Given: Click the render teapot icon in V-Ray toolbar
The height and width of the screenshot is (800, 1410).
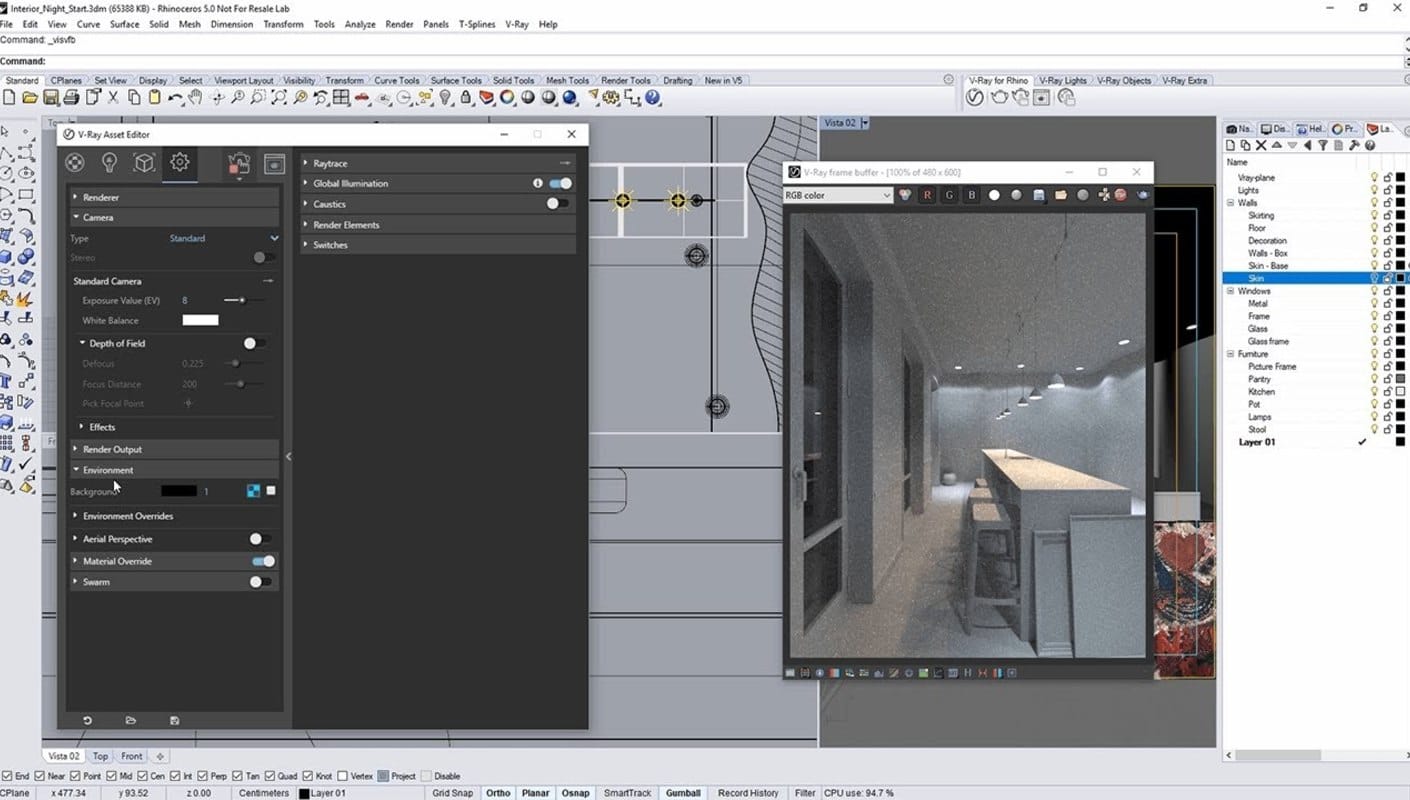Looking at the screenshot, I should pyautogui.click(x=998, y=97).
